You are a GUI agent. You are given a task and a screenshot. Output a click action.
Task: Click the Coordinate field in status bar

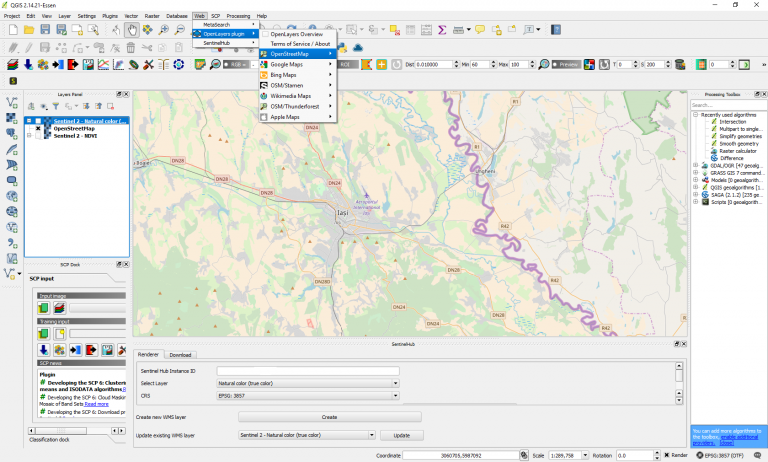461,456
